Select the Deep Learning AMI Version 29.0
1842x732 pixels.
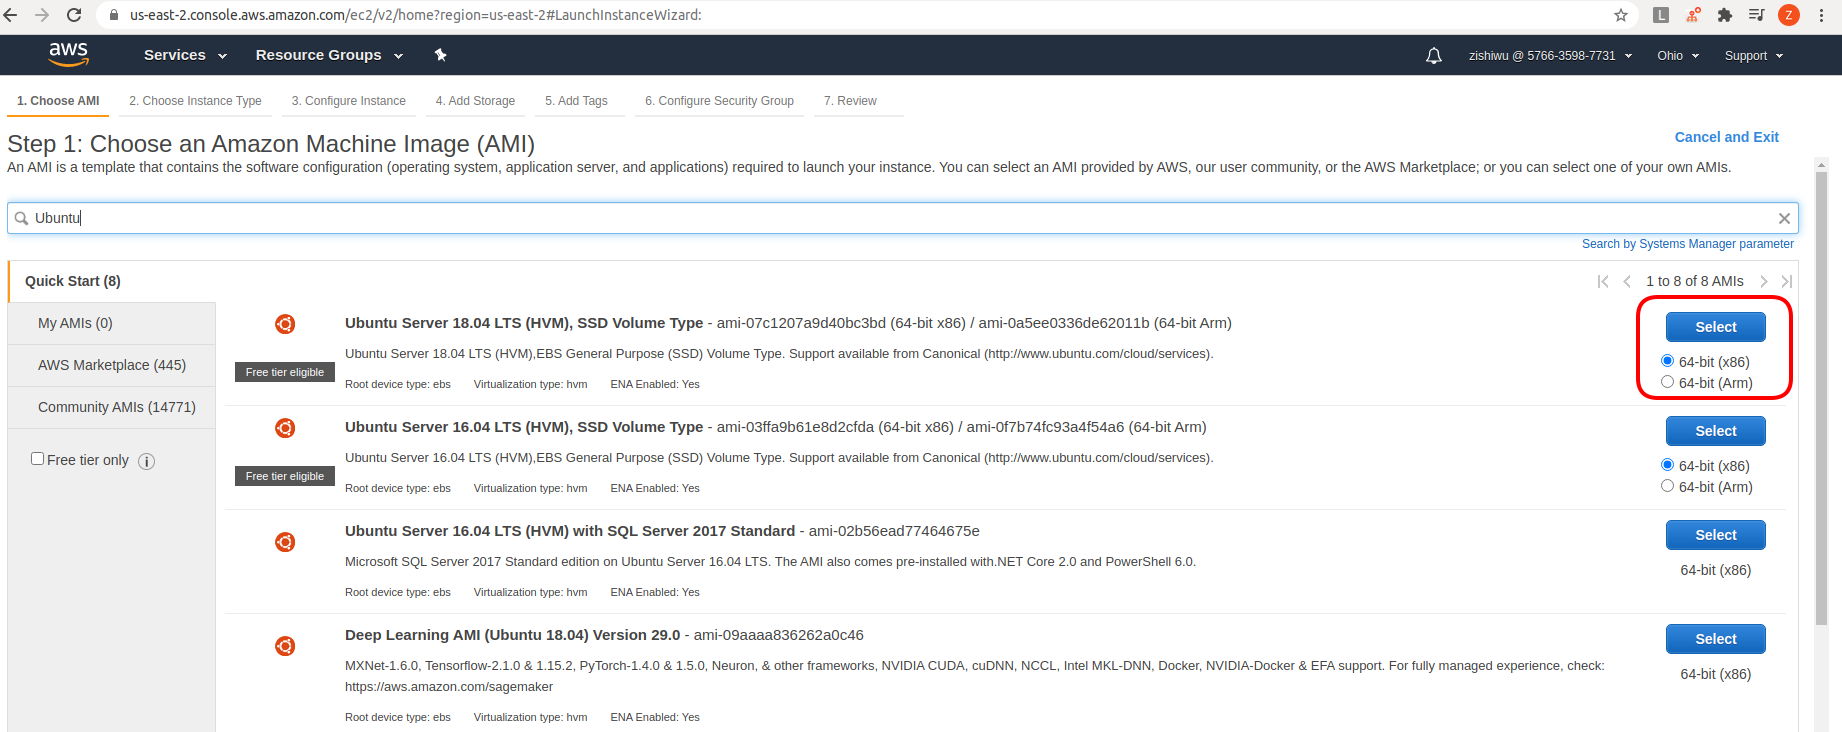(x=1716, y=639)
